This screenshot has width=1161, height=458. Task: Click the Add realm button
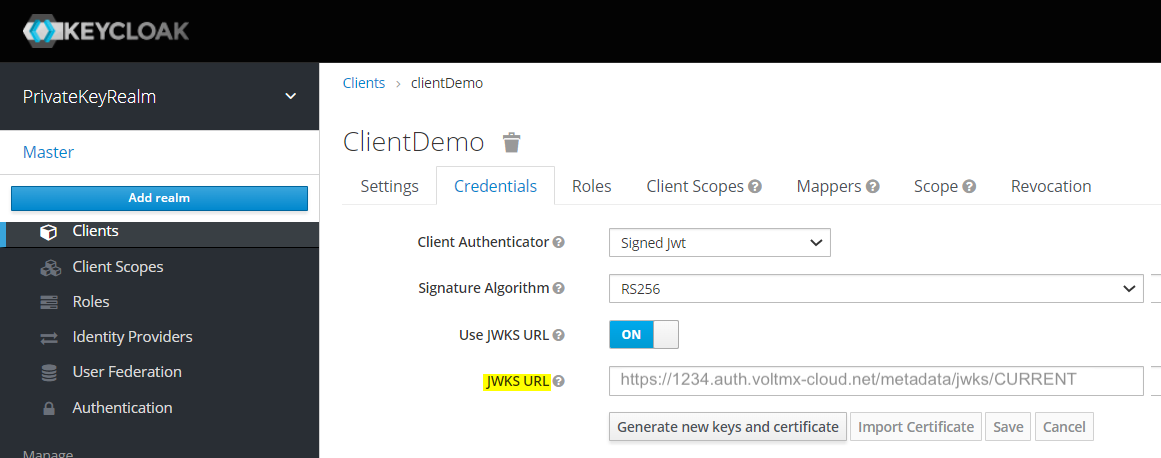[x=159, y=198]
